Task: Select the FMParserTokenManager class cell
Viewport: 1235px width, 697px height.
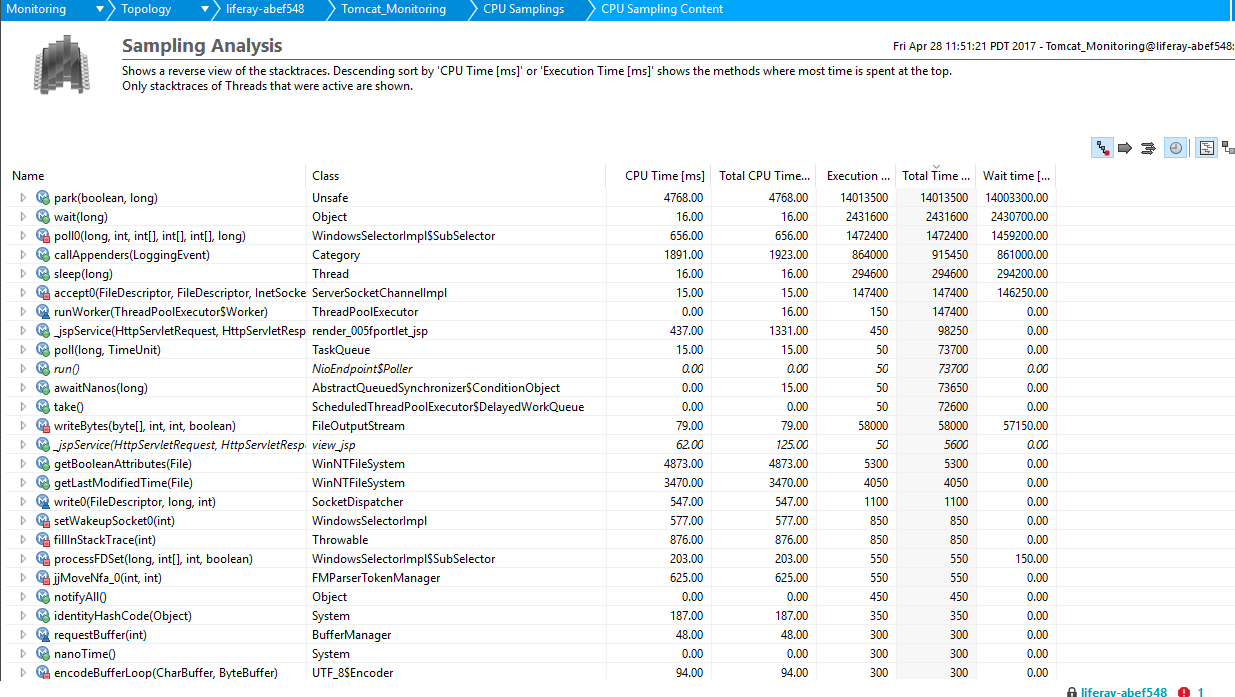Action: [376, 578]
